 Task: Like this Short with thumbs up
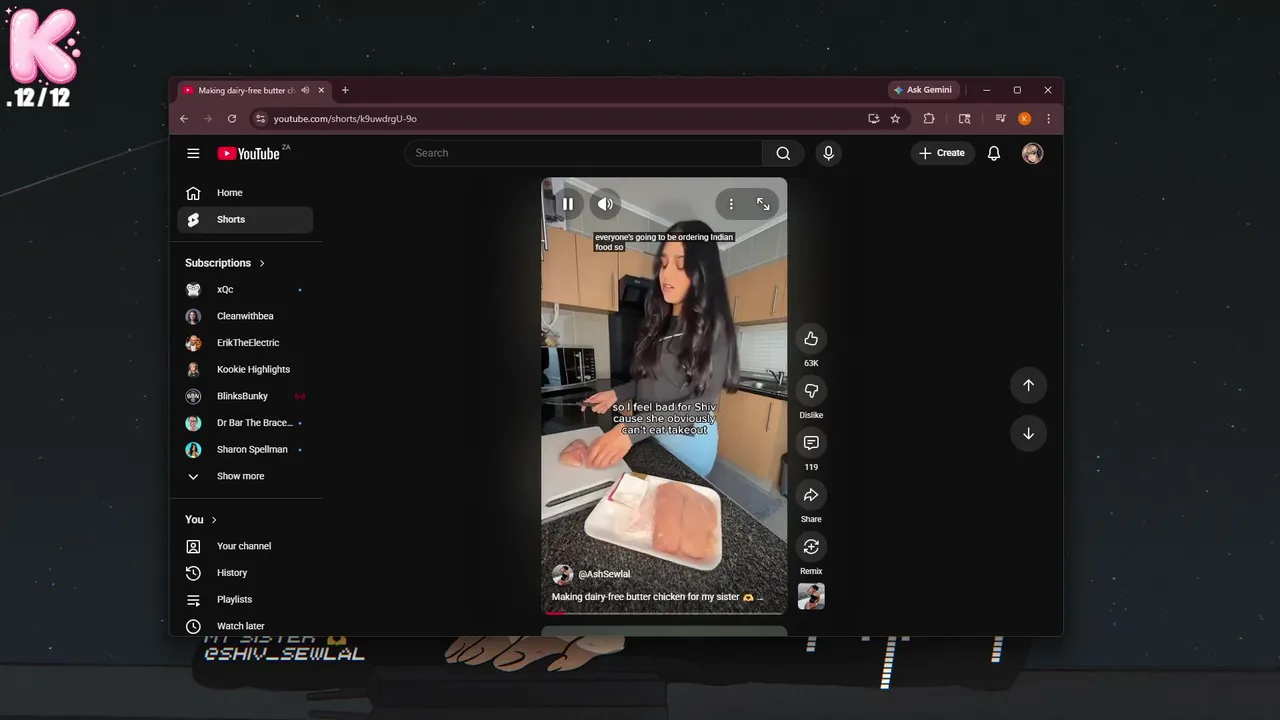[x=811, y=338]
